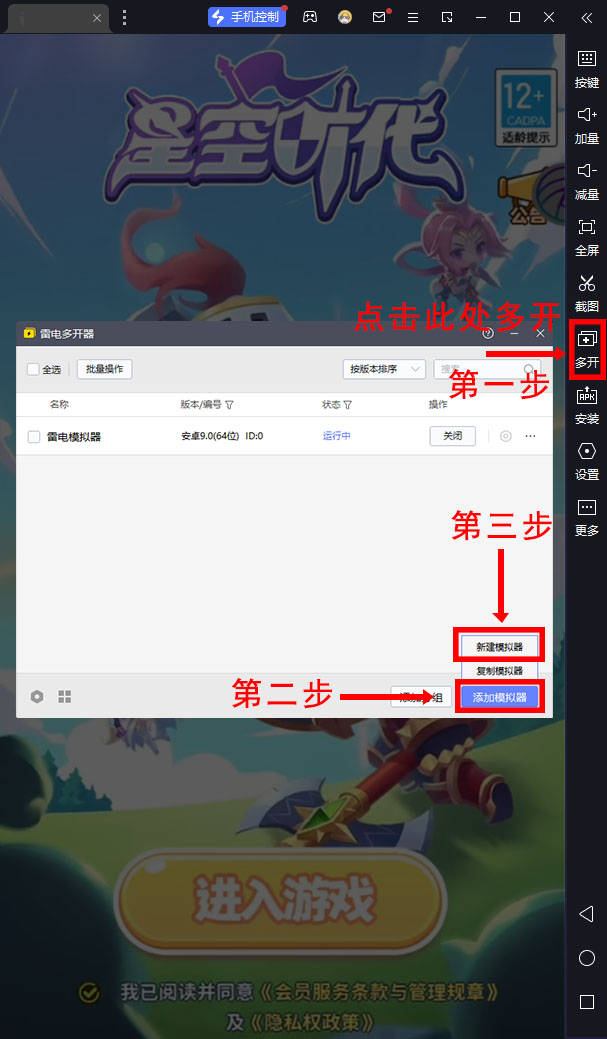Click the Android recents square button
Screen dimensions: 607x1039
[586, 1002]
